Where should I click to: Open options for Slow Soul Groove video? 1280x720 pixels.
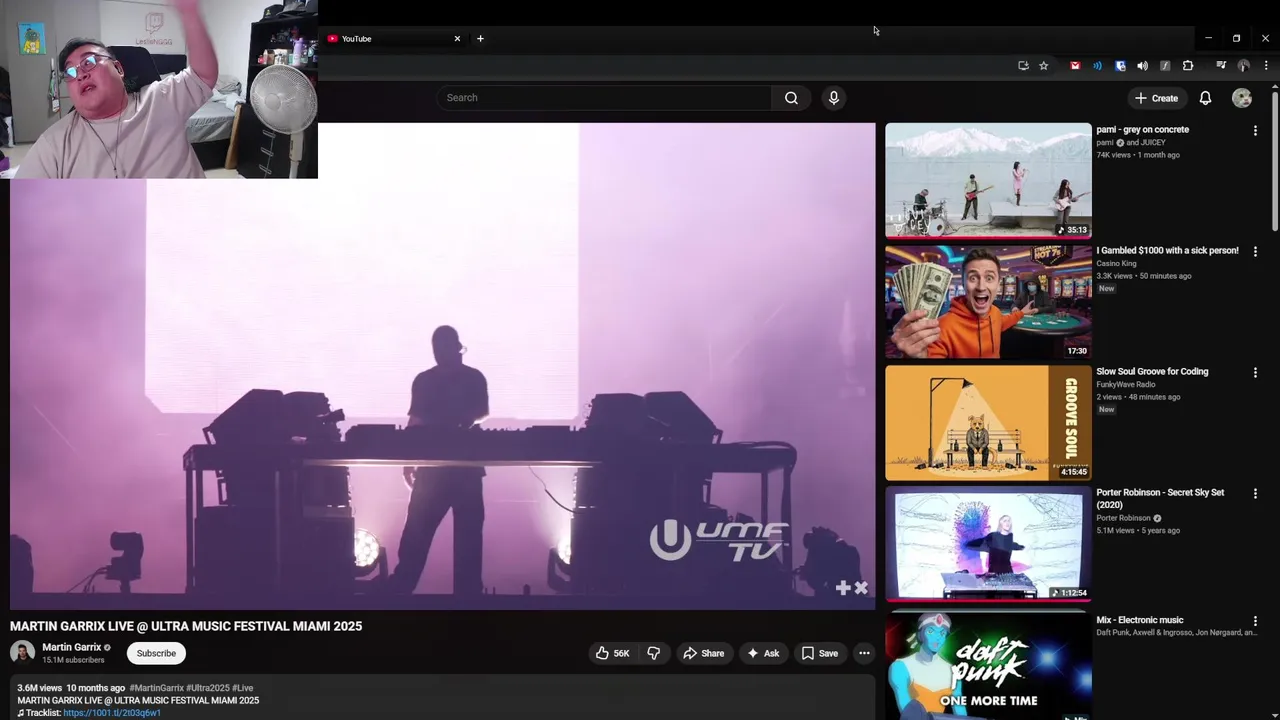[1255, 372]
